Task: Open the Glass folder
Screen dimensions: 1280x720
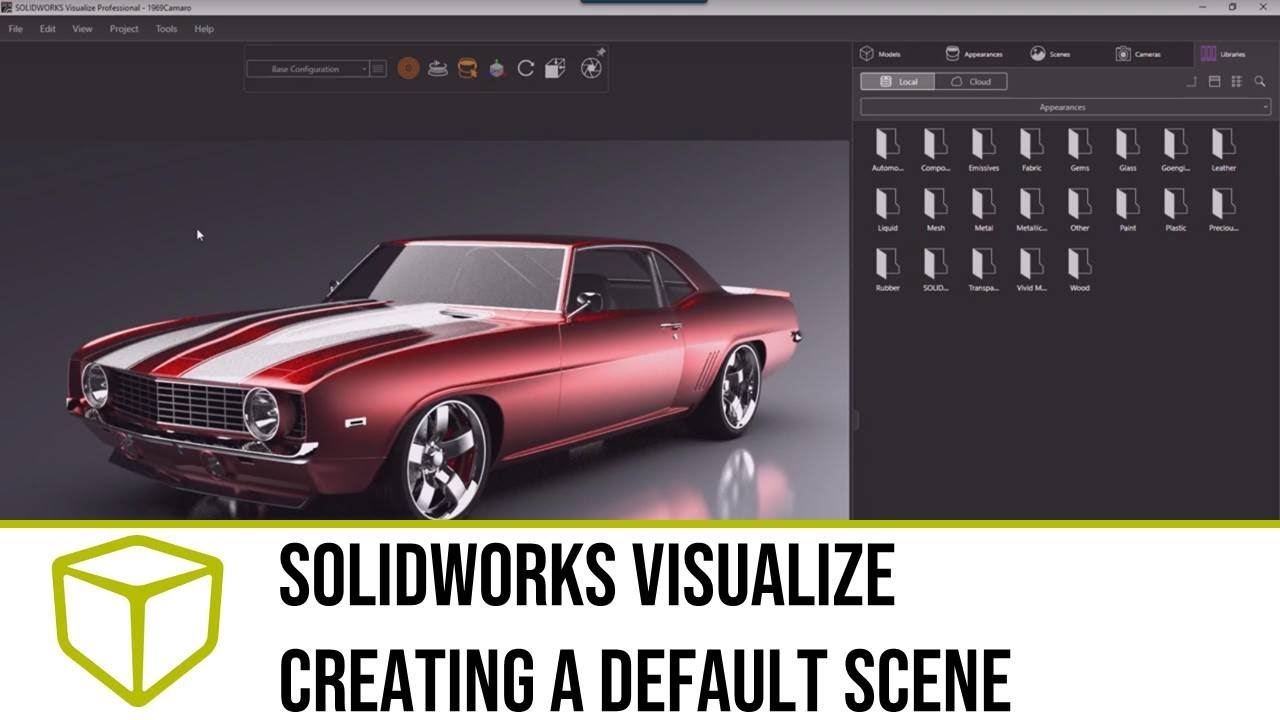Action: pyautogui.click(x=1127, y=150)
